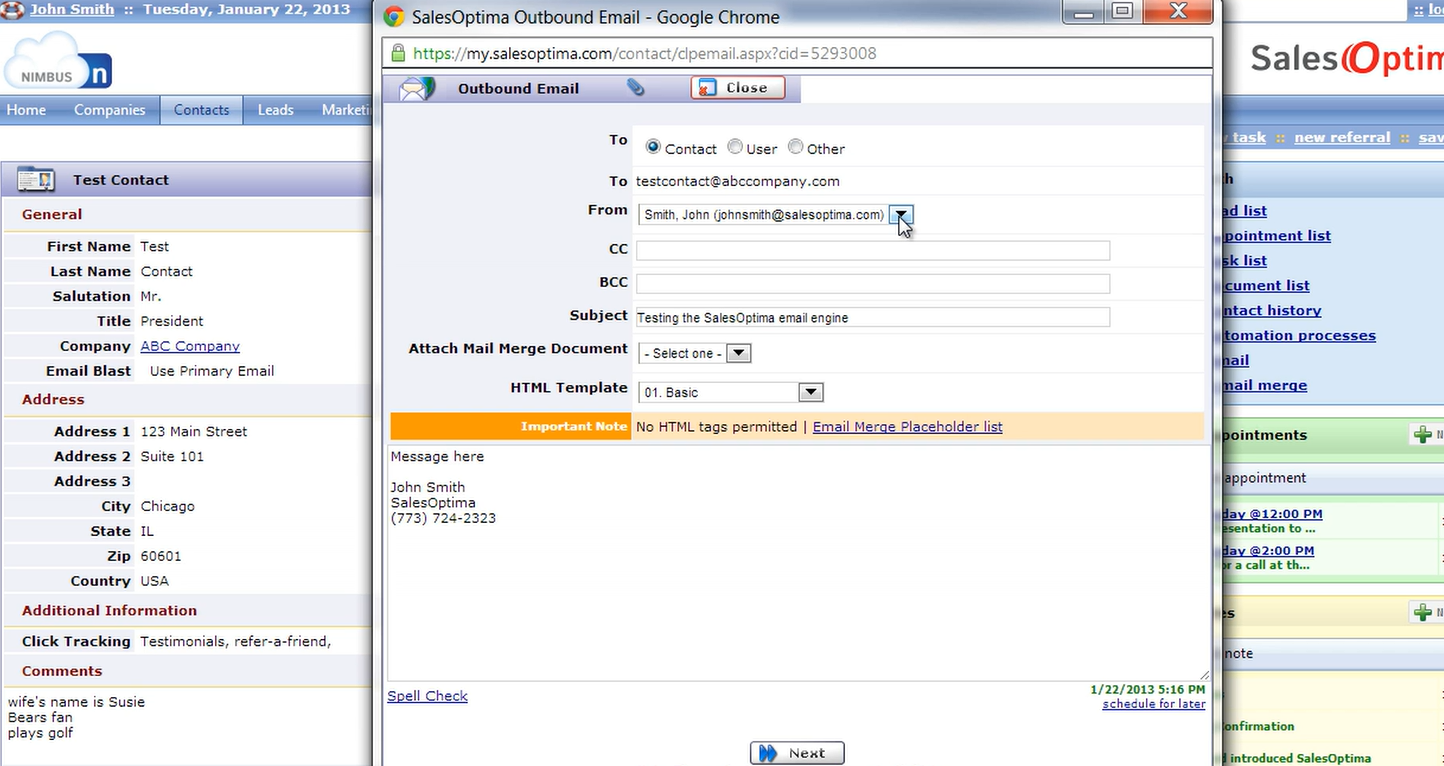The width and height of the screenshot is (1444, 766).
Task: Expand the Attach Mail Merge Document selector
Action: click(x=738, y=352)
